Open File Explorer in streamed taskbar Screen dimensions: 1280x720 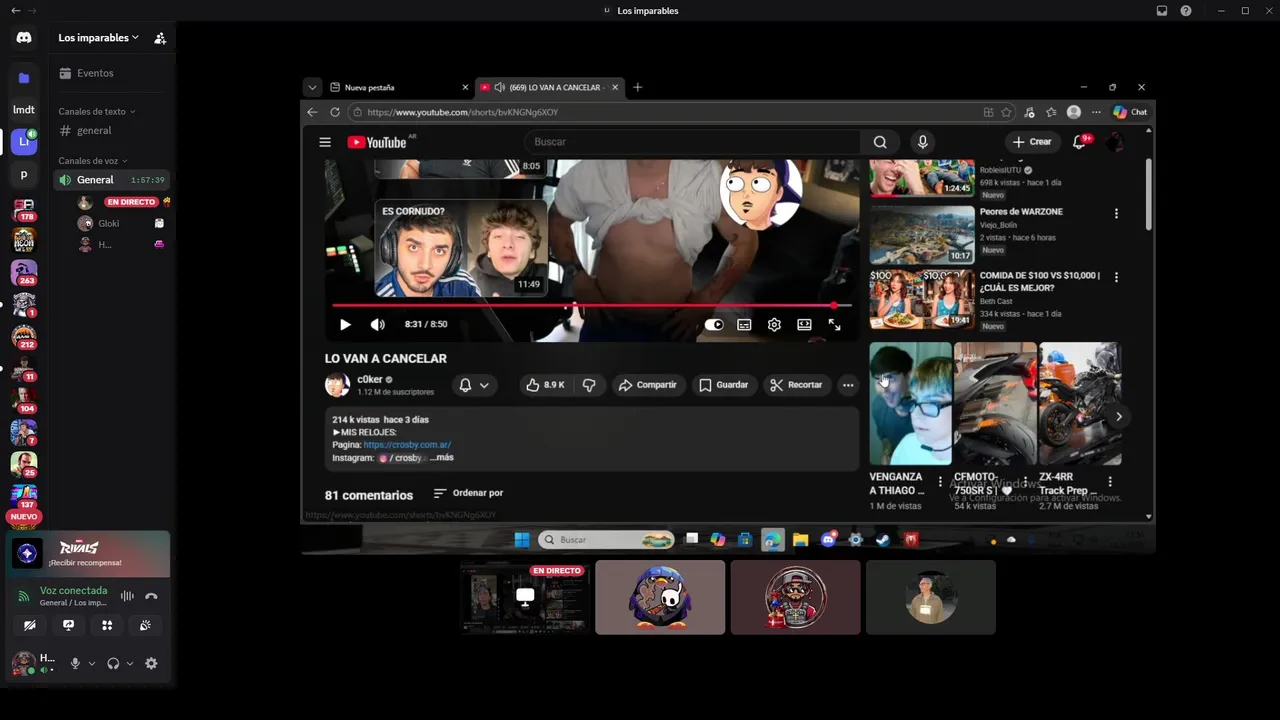tap(800, 540)
